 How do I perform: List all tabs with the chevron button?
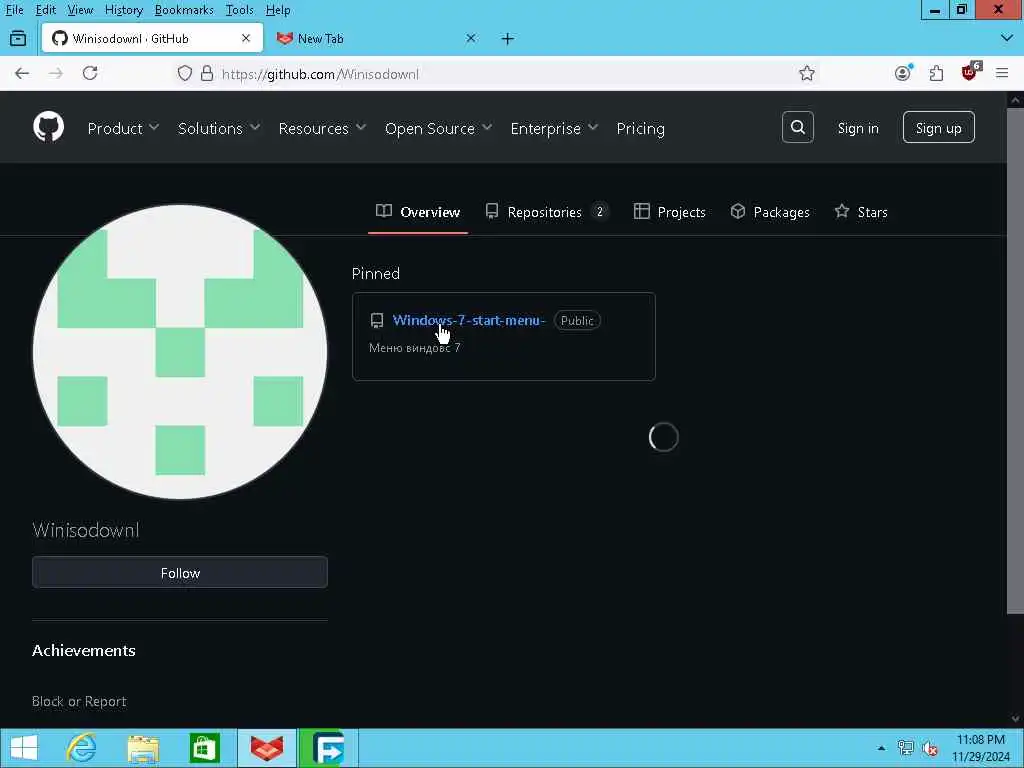click(x=1006, y=39)
